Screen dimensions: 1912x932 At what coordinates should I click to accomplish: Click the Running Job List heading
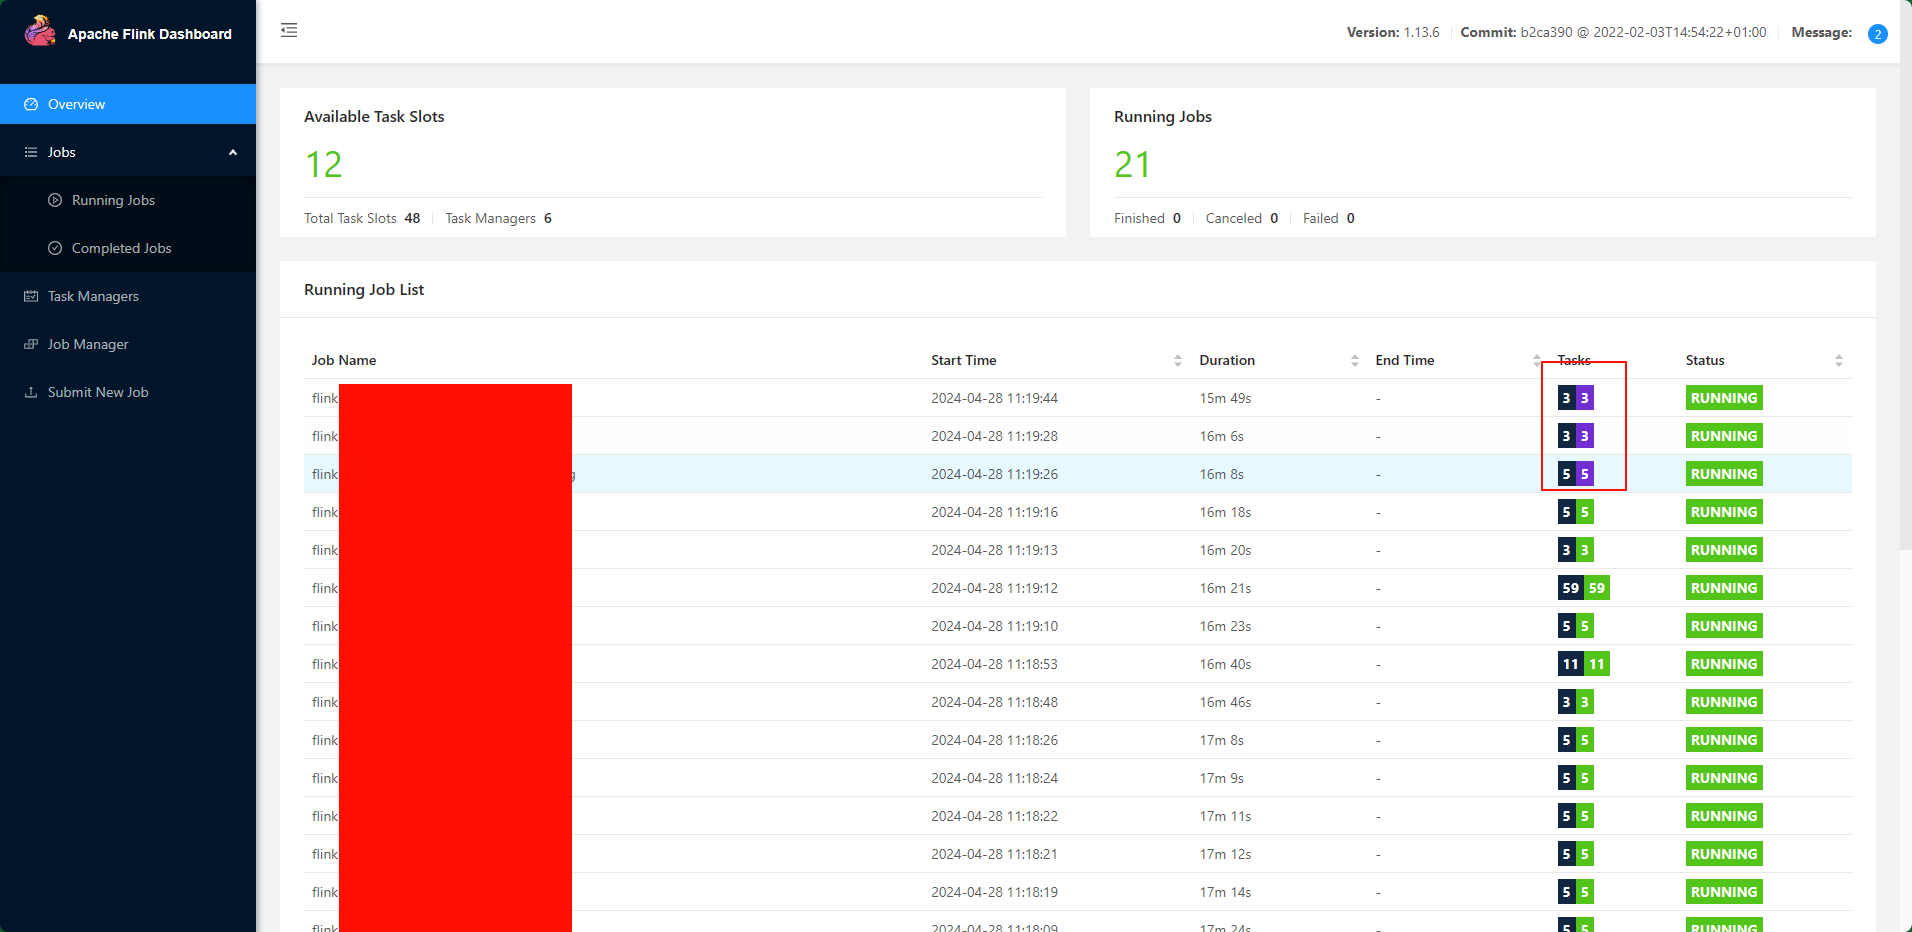[364, 290]
